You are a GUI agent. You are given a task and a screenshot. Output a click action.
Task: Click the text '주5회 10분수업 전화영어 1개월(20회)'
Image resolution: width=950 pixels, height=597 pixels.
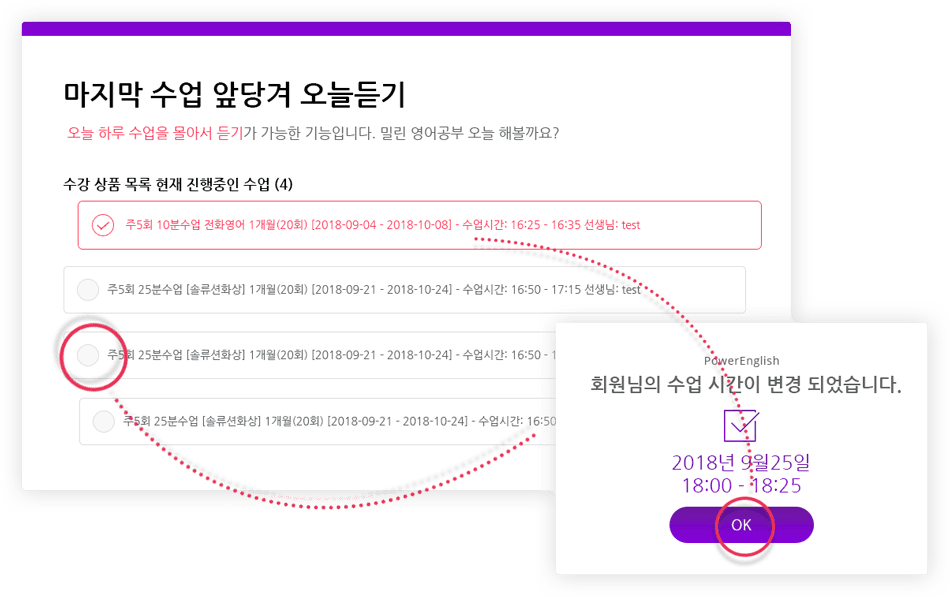[216, 225]
